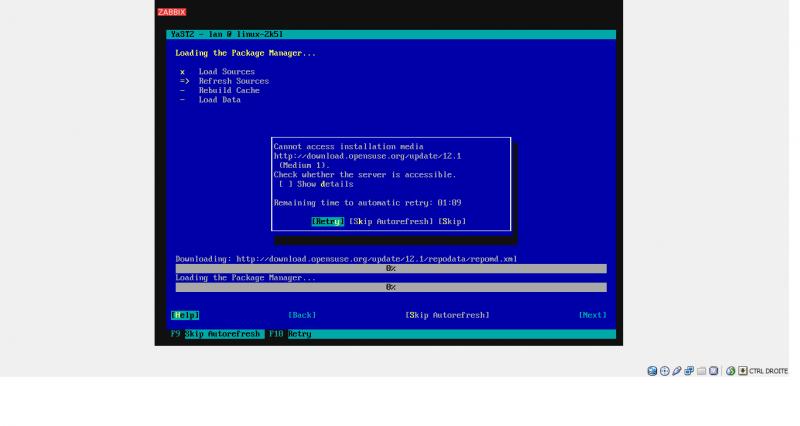Click the Downloading repomd.xml URL line
The height and width of the screenshot is (426, 800).
point(346,259)
